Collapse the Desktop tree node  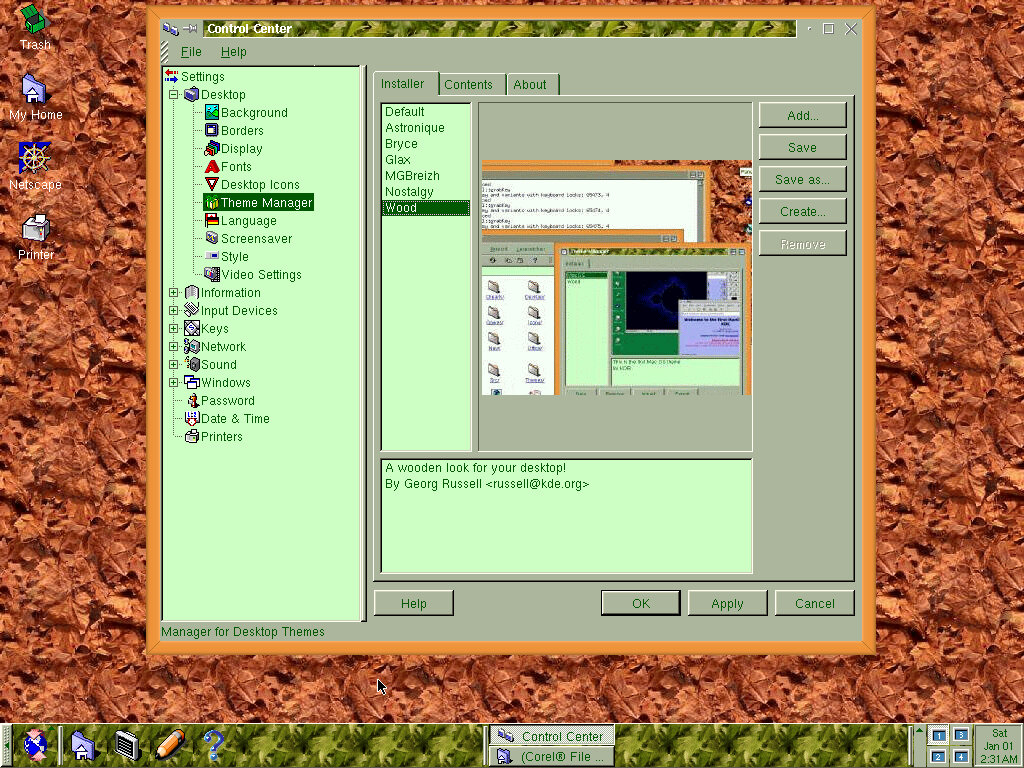point(174,95)
